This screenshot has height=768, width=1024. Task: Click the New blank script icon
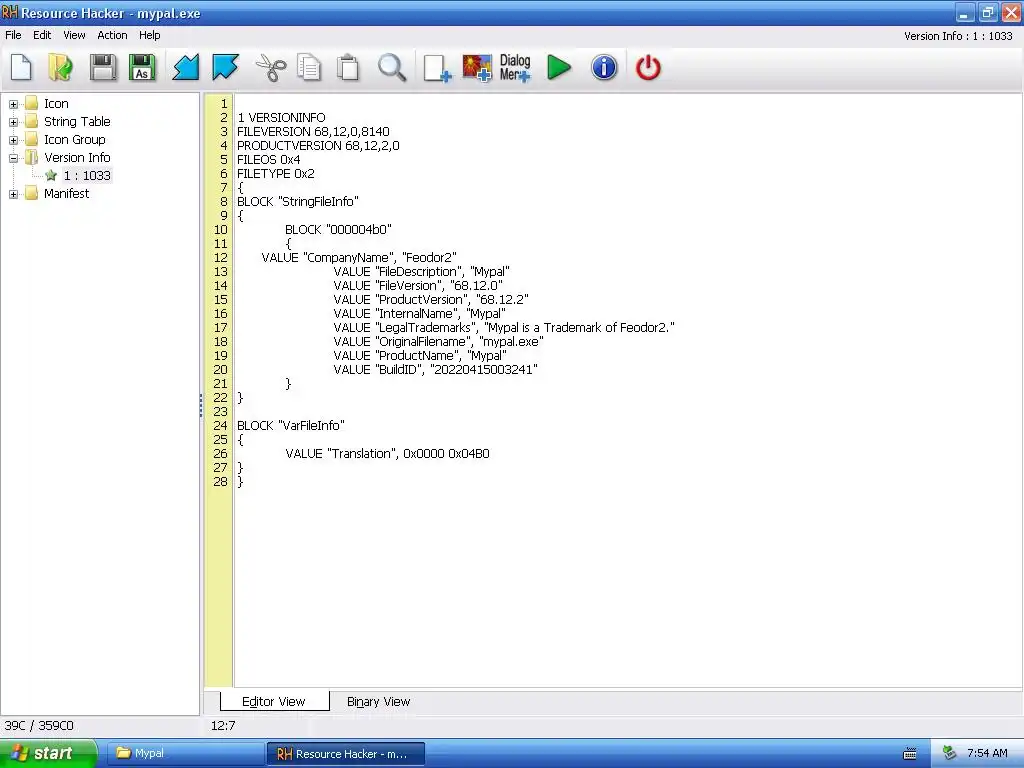tap(22, 67)
